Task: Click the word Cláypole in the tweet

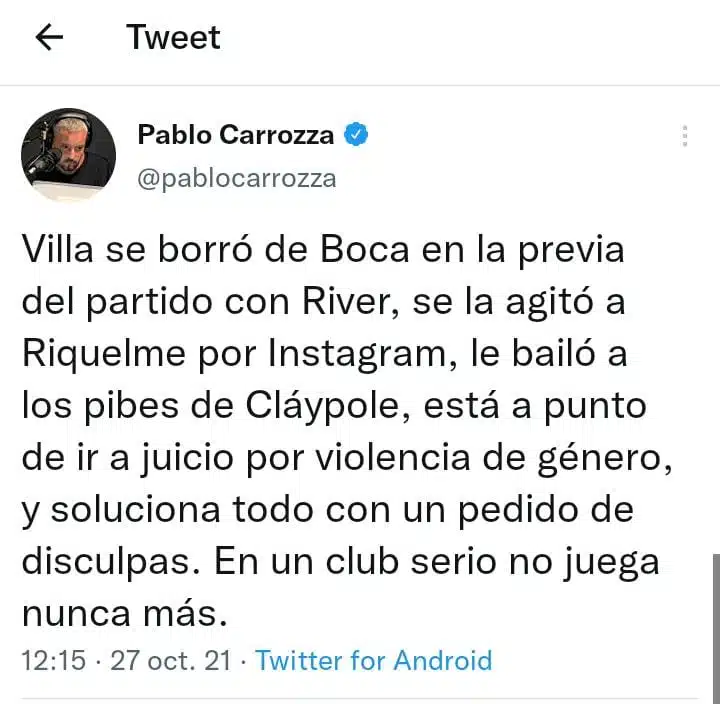Action: point(322,407)
